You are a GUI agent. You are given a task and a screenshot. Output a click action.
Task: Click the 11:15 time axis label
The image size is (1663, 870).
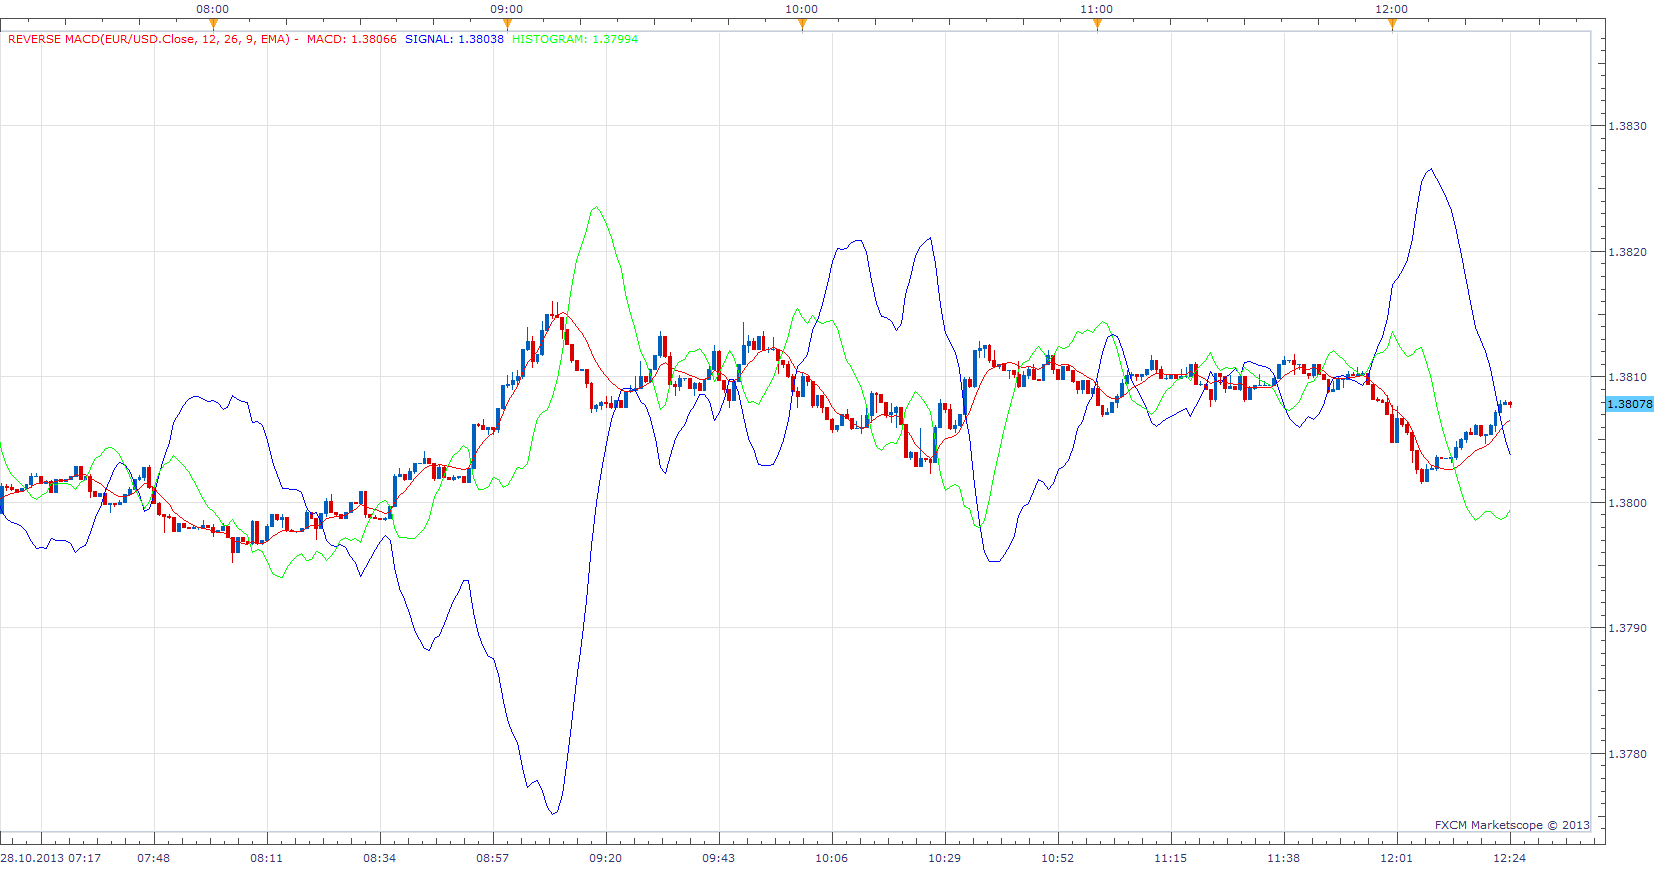click(1171, 858)
